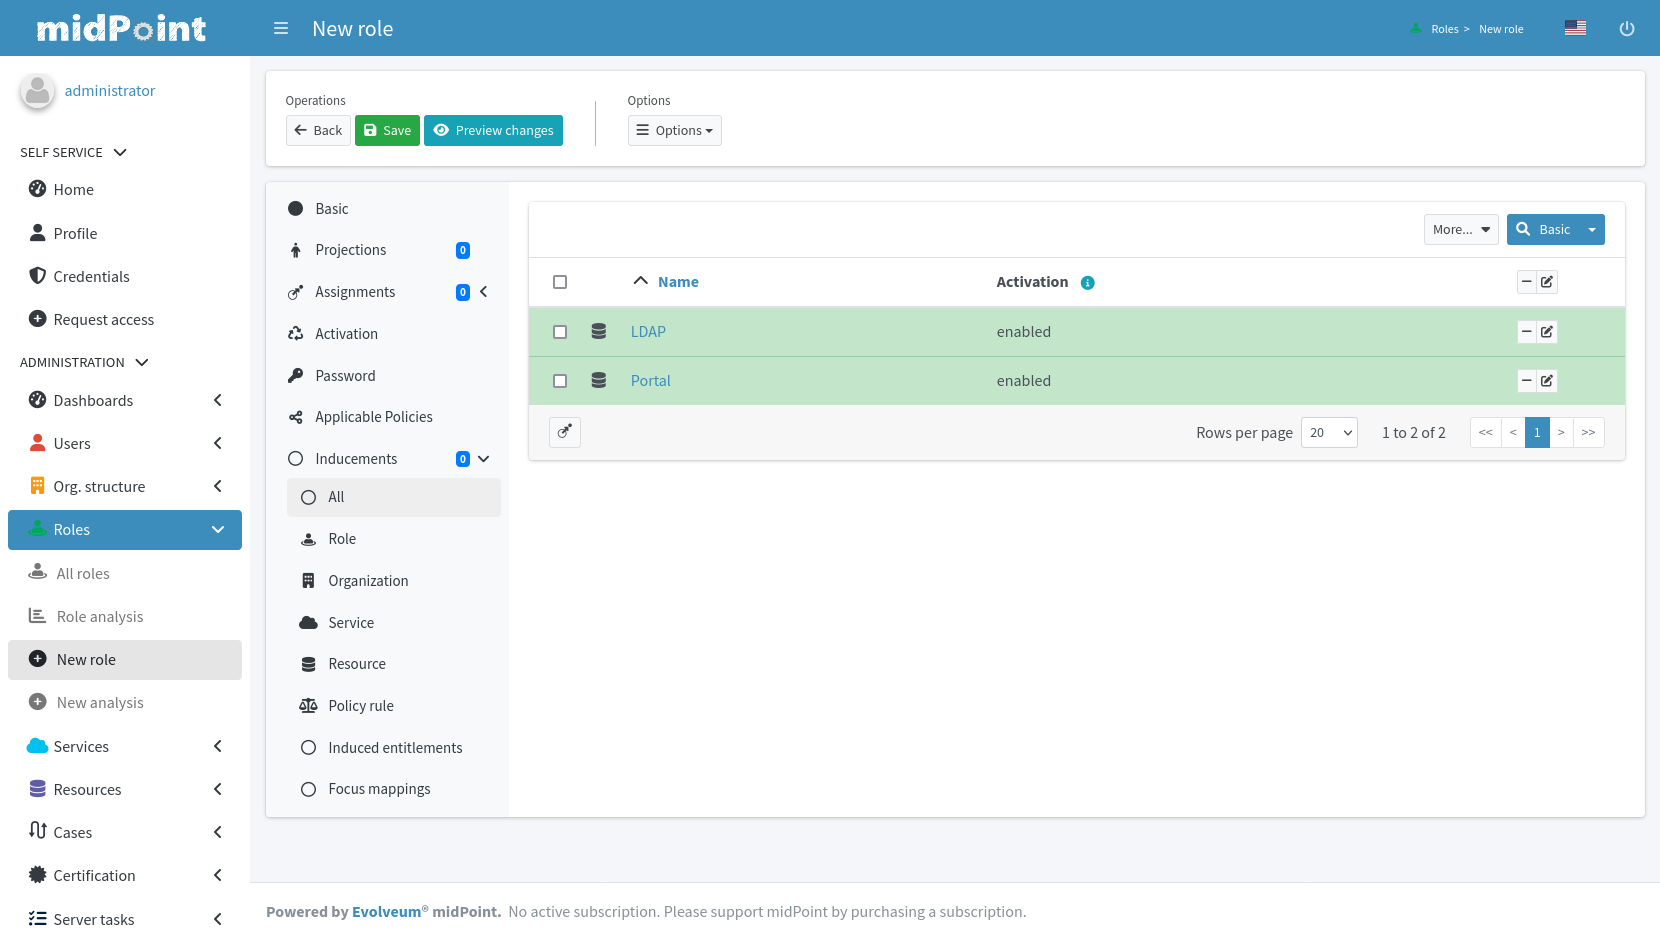Toggle the select-all checkbox in table header
This screenshot has height=944, width=1660.
[x=560, y=282]
